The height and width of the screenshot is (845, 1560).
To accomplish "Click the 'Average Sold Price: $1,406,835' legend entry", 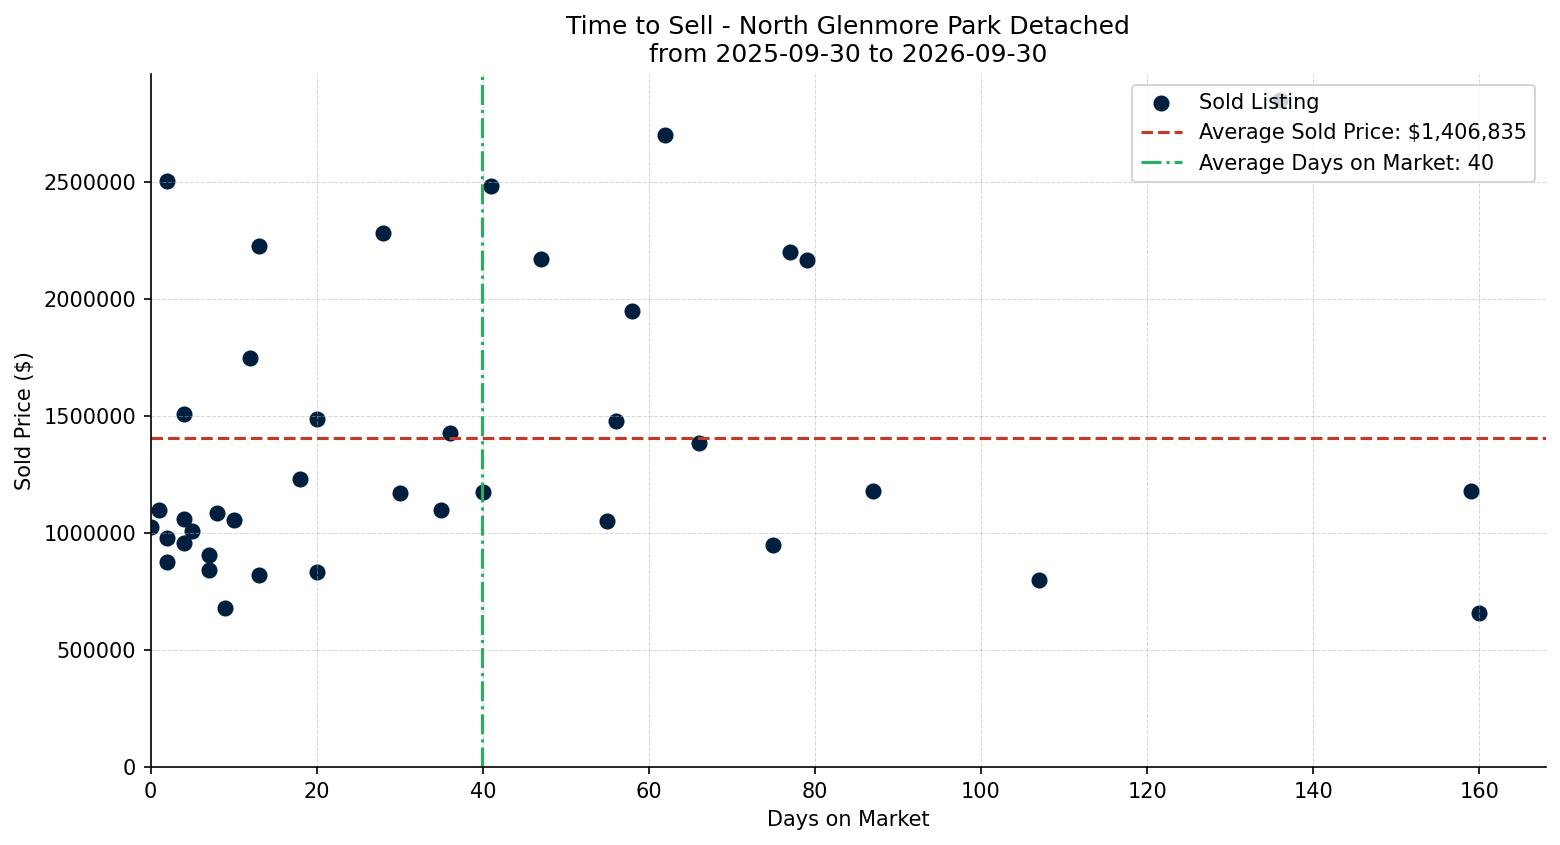I will pyautogui.click(x=1362, y=132).
